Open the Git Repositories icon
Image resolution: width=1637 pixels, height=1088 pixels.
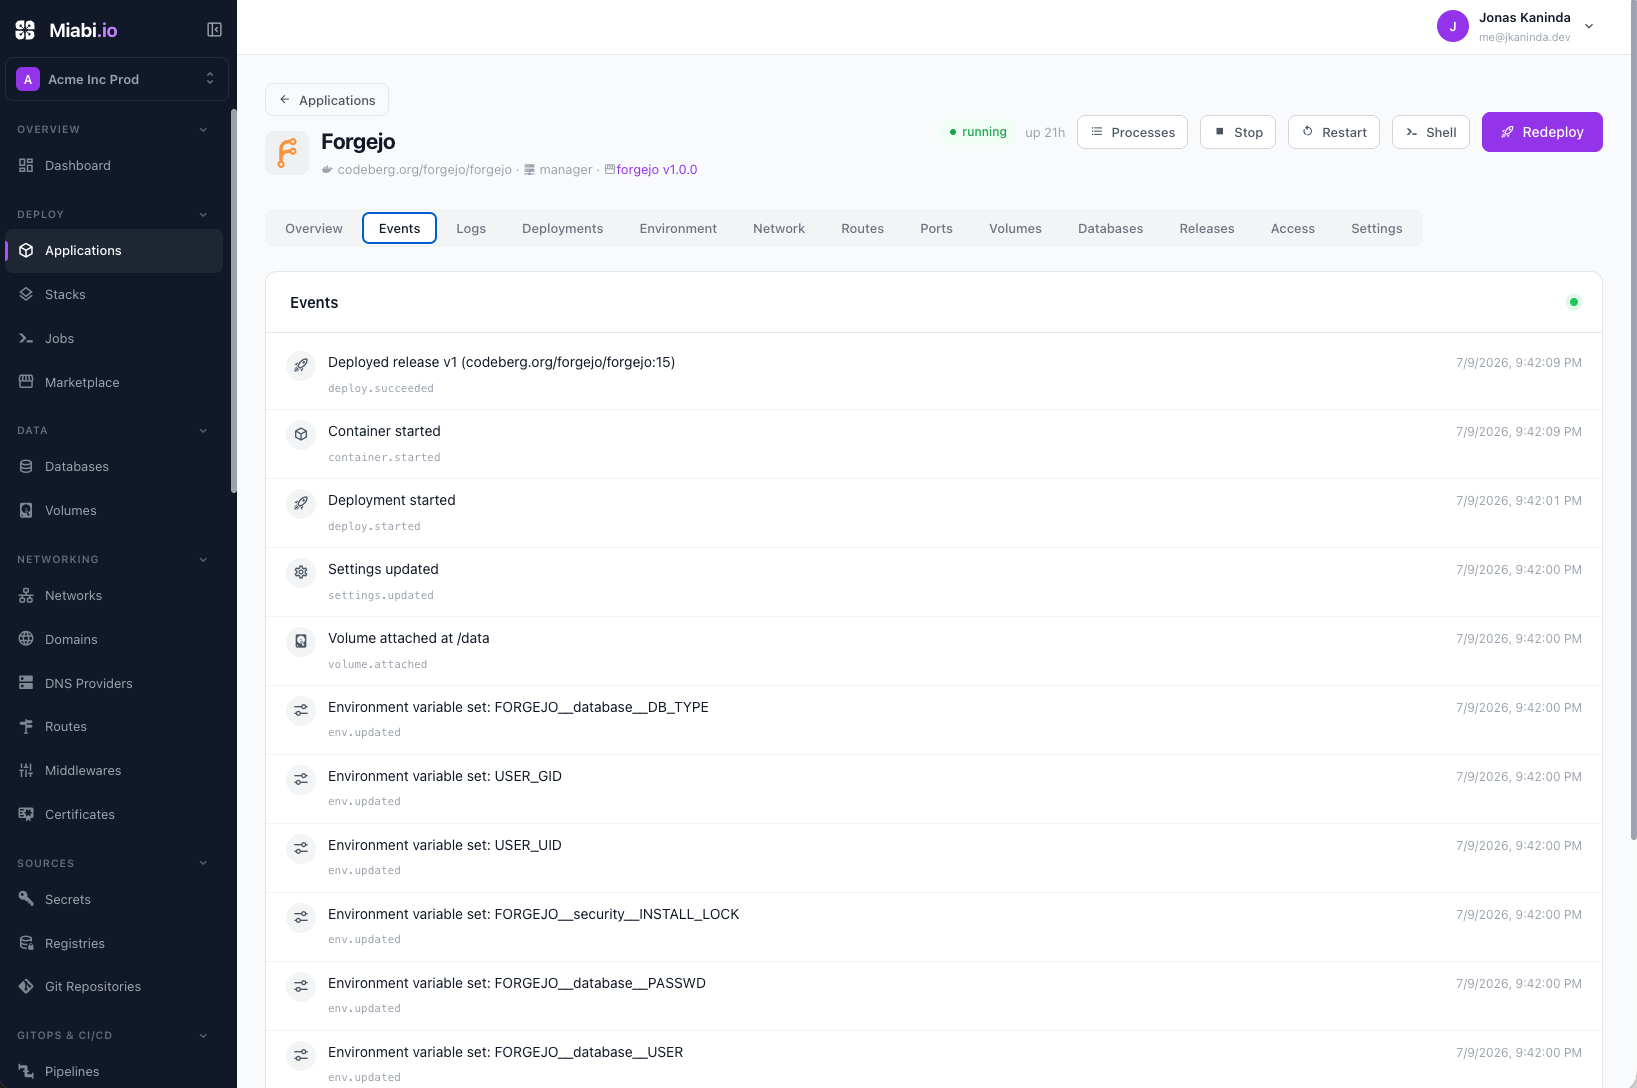[x=26, y=986]
